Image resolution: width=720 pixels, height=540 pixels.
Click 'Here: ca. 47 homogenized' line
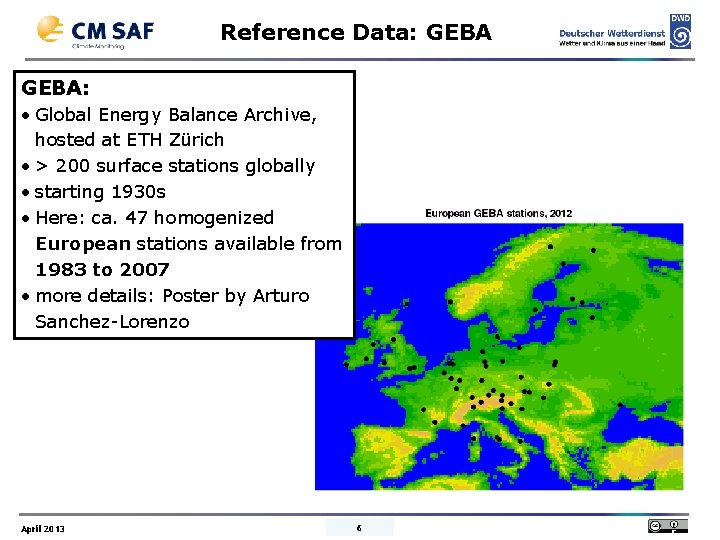155,218
